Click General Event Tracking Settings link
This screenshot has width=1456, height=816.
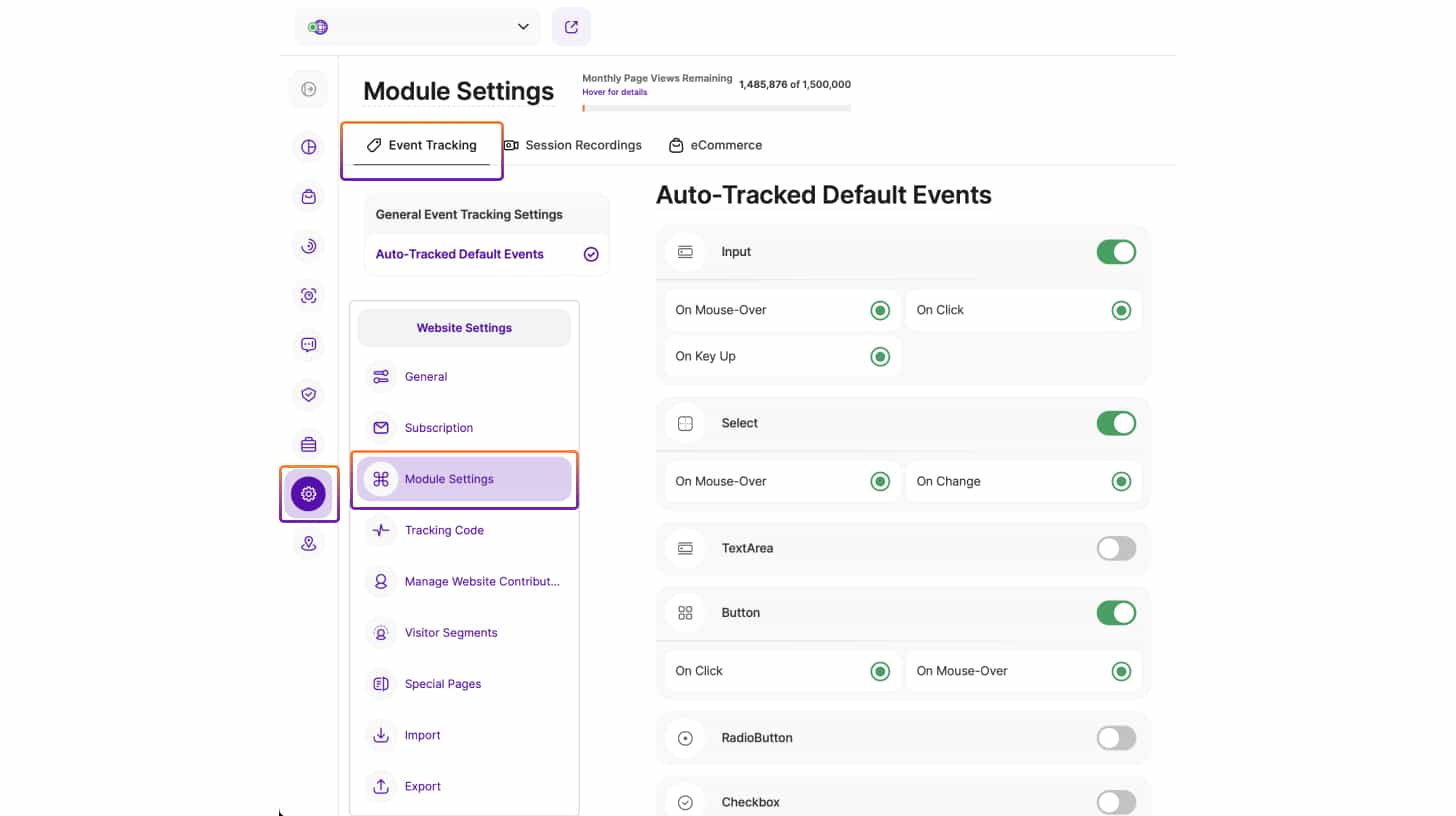tap(469, 214)
